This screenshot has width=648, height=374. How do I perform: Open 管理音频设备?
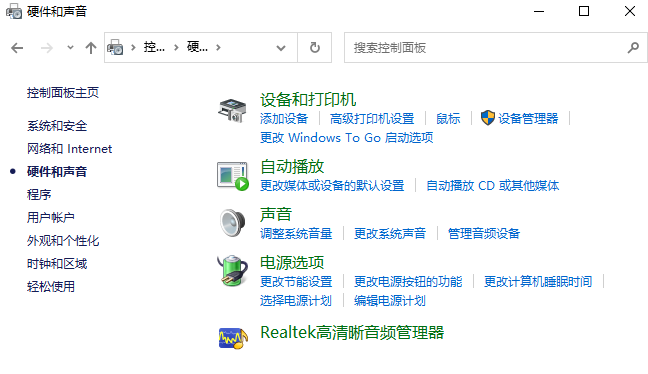(x=484, y=233)
